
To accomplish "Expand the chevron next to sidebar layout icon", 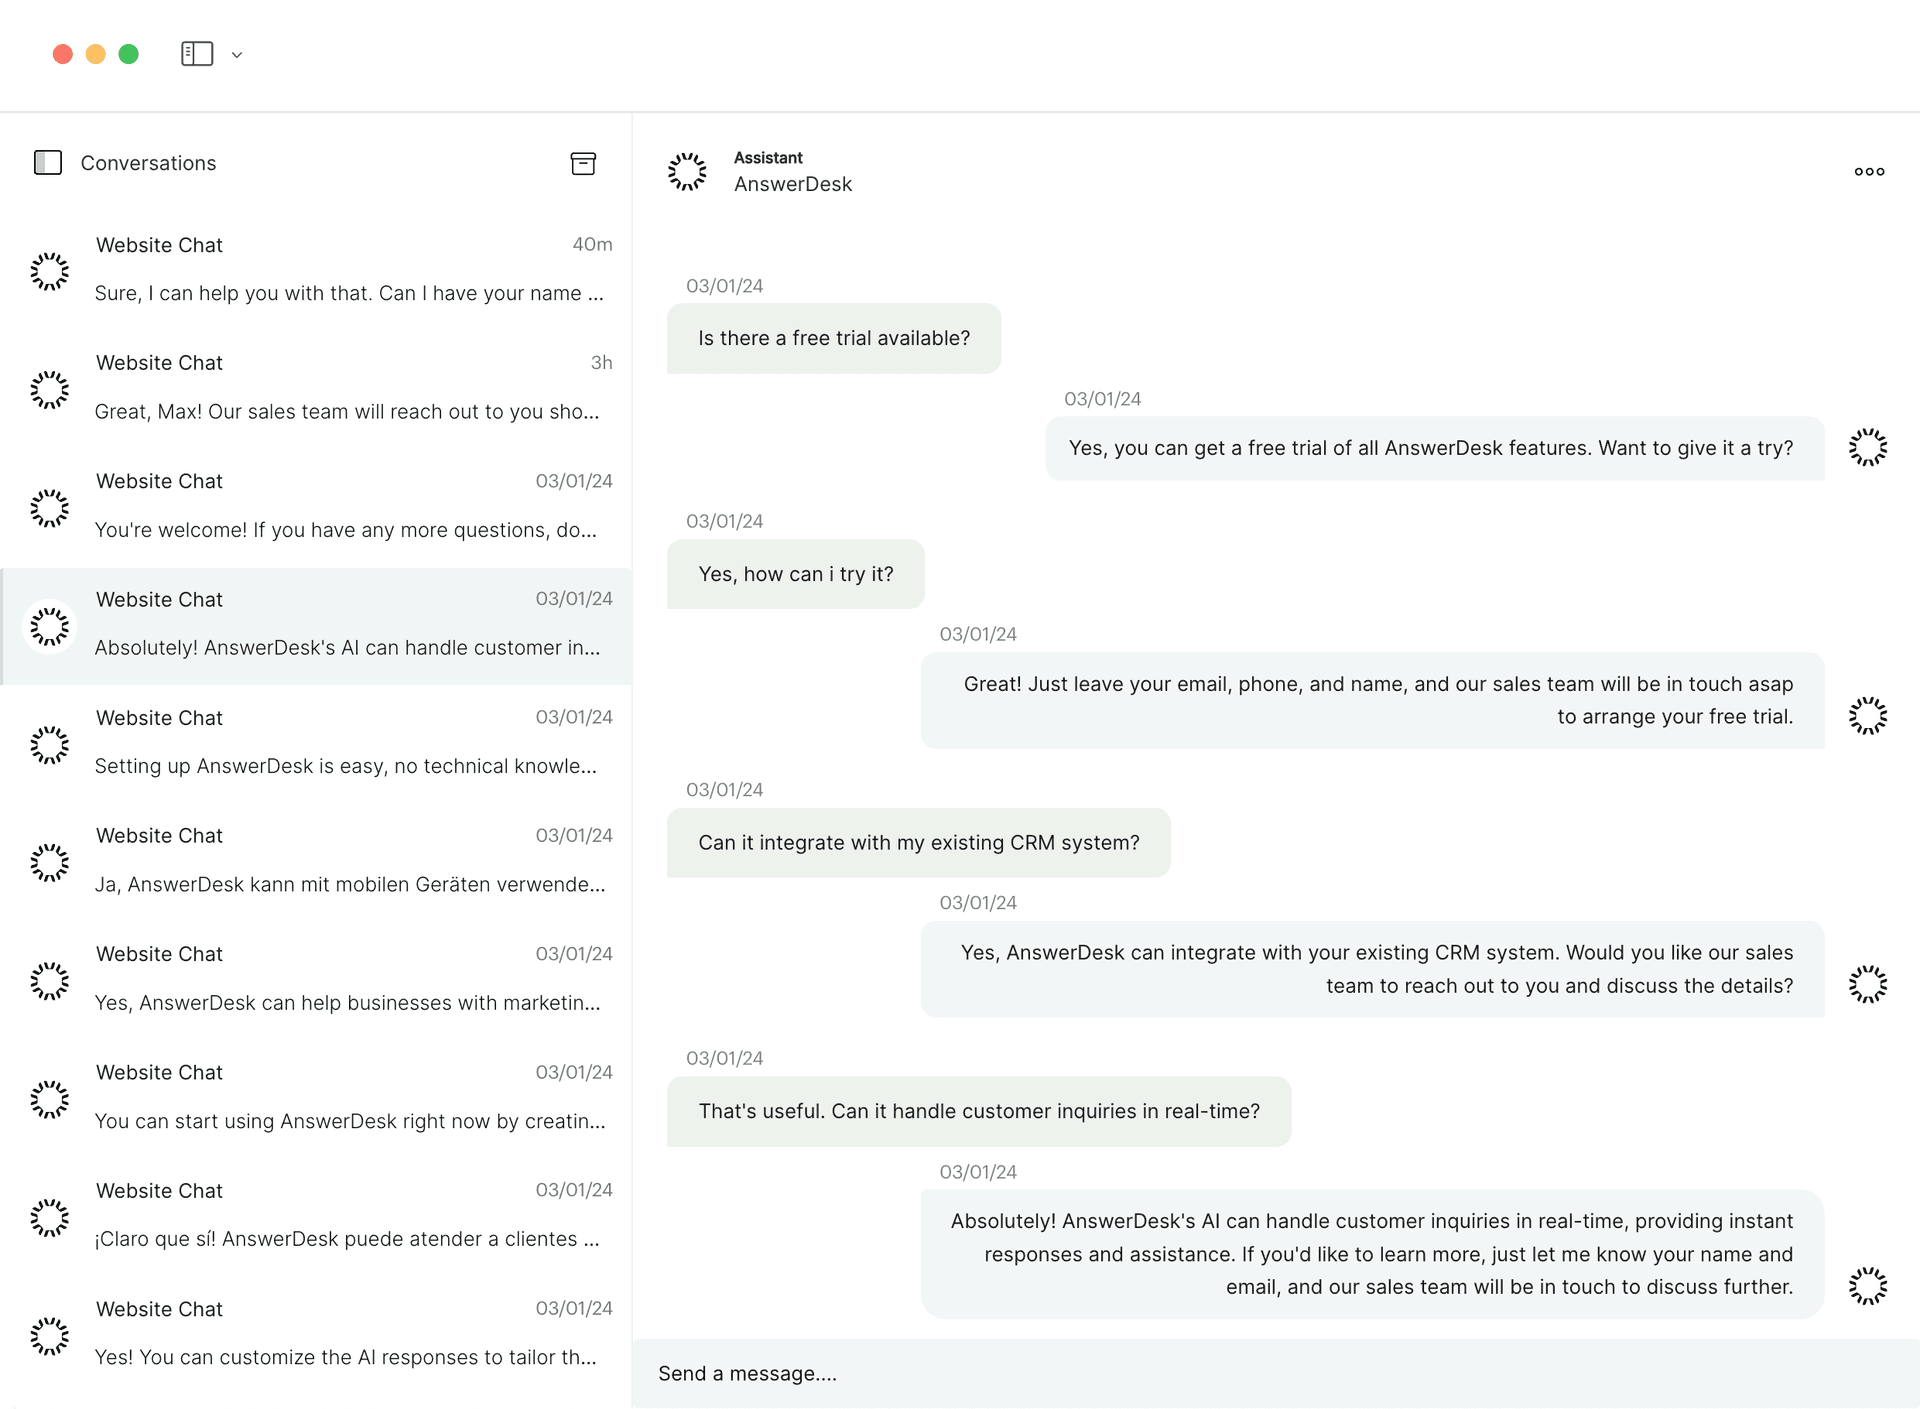I will (237, 55).
